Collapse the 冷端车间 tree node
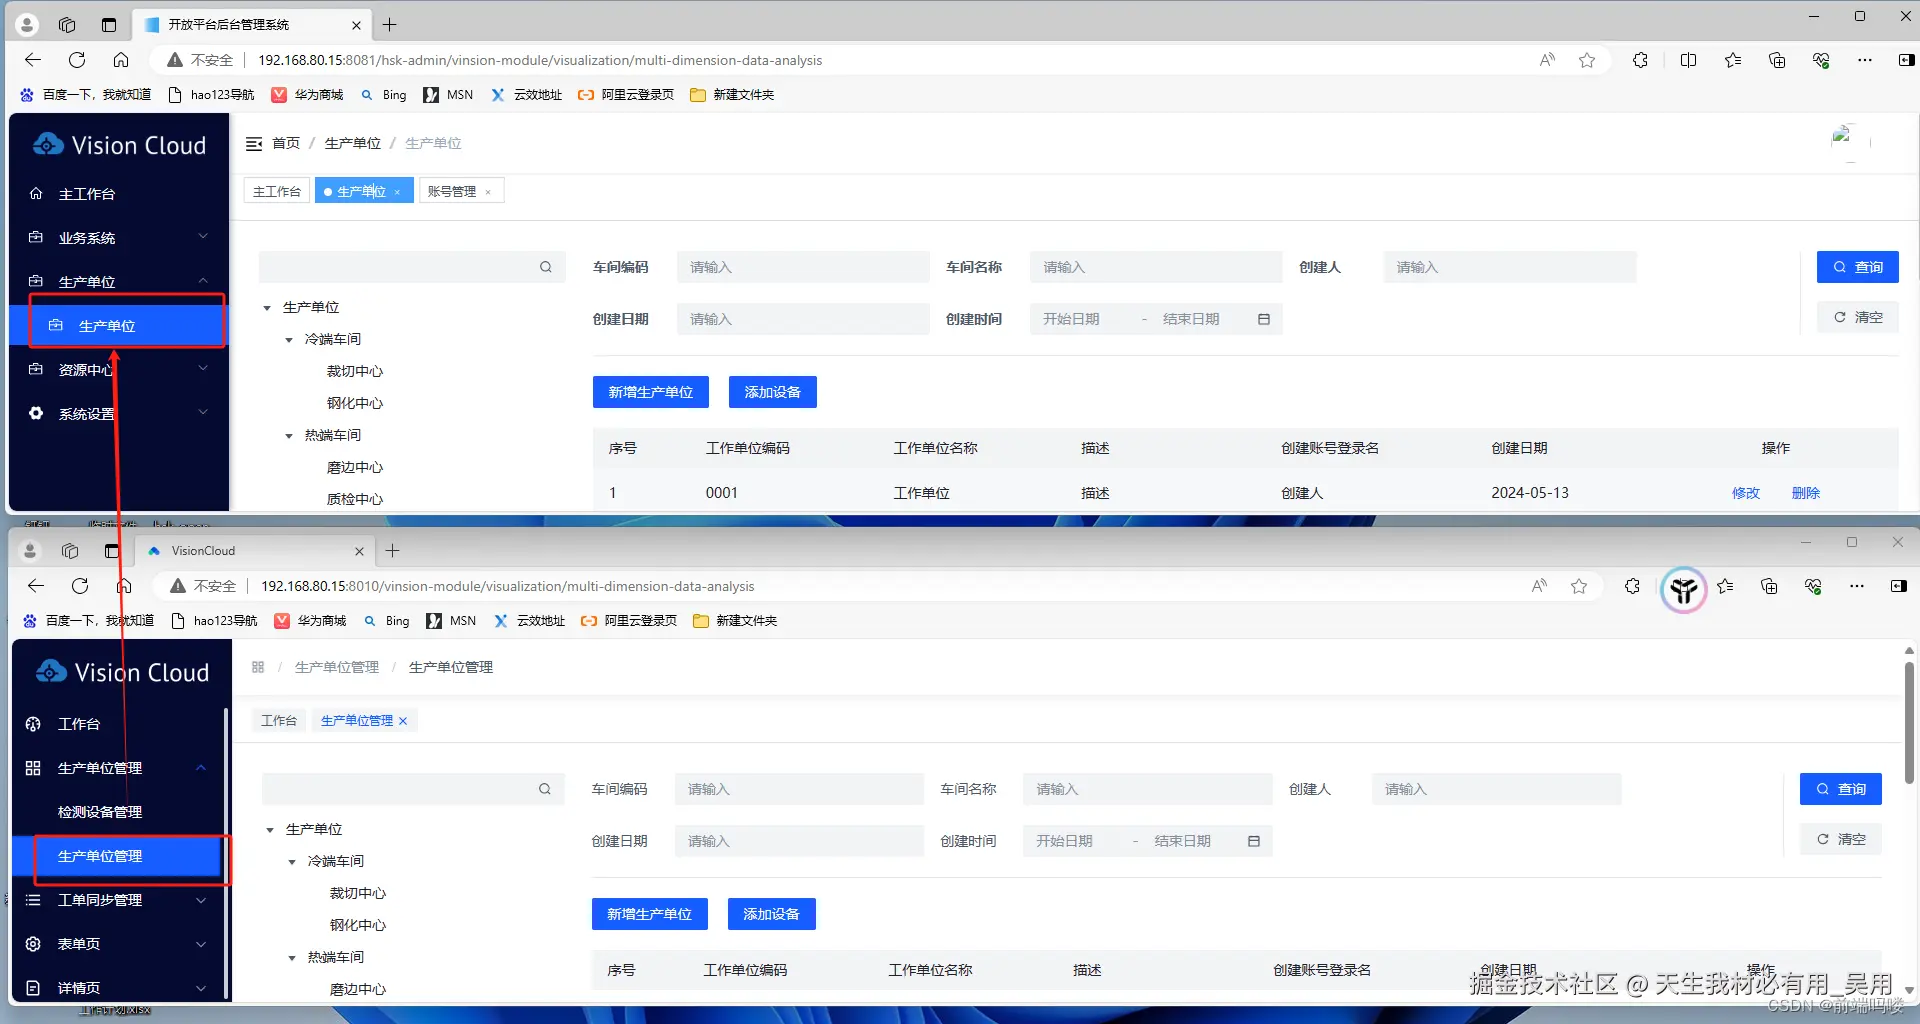The height and width of the screenshot is (1024, 1920). 289,338
